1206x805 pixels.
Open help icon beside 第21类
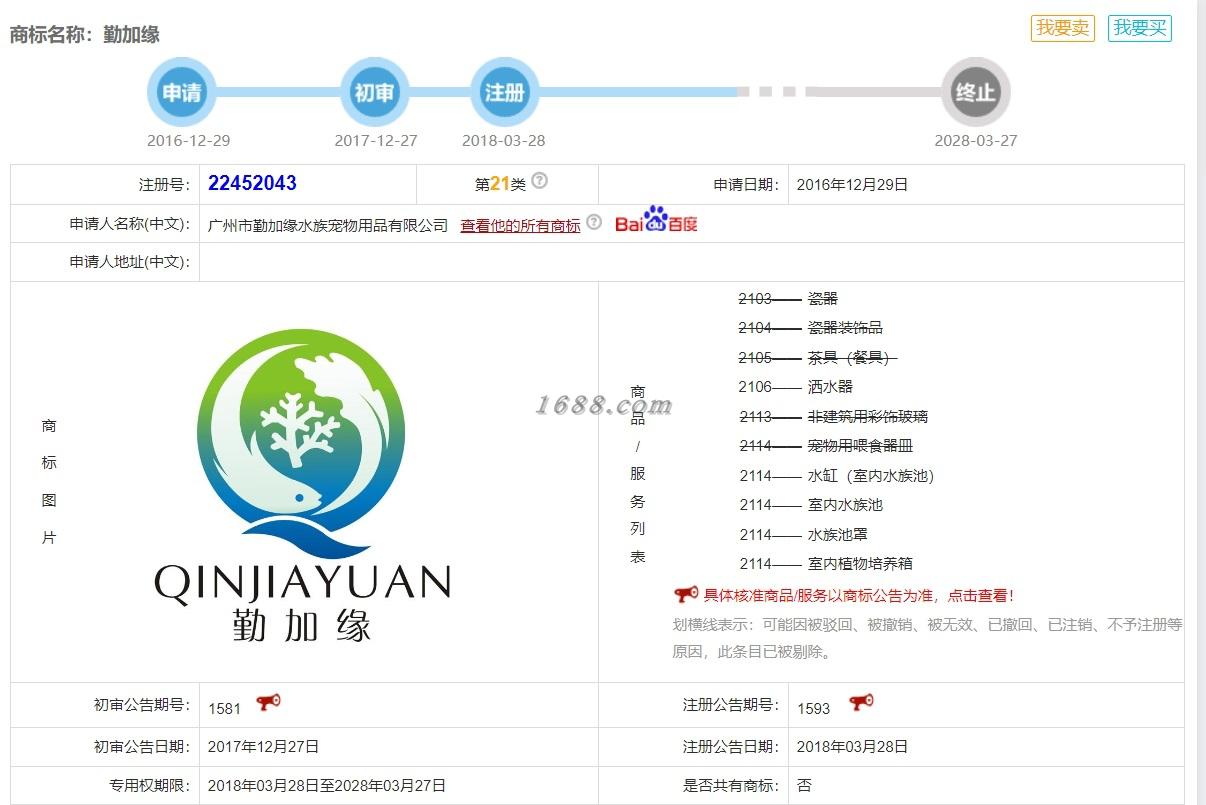coord(540,181)
